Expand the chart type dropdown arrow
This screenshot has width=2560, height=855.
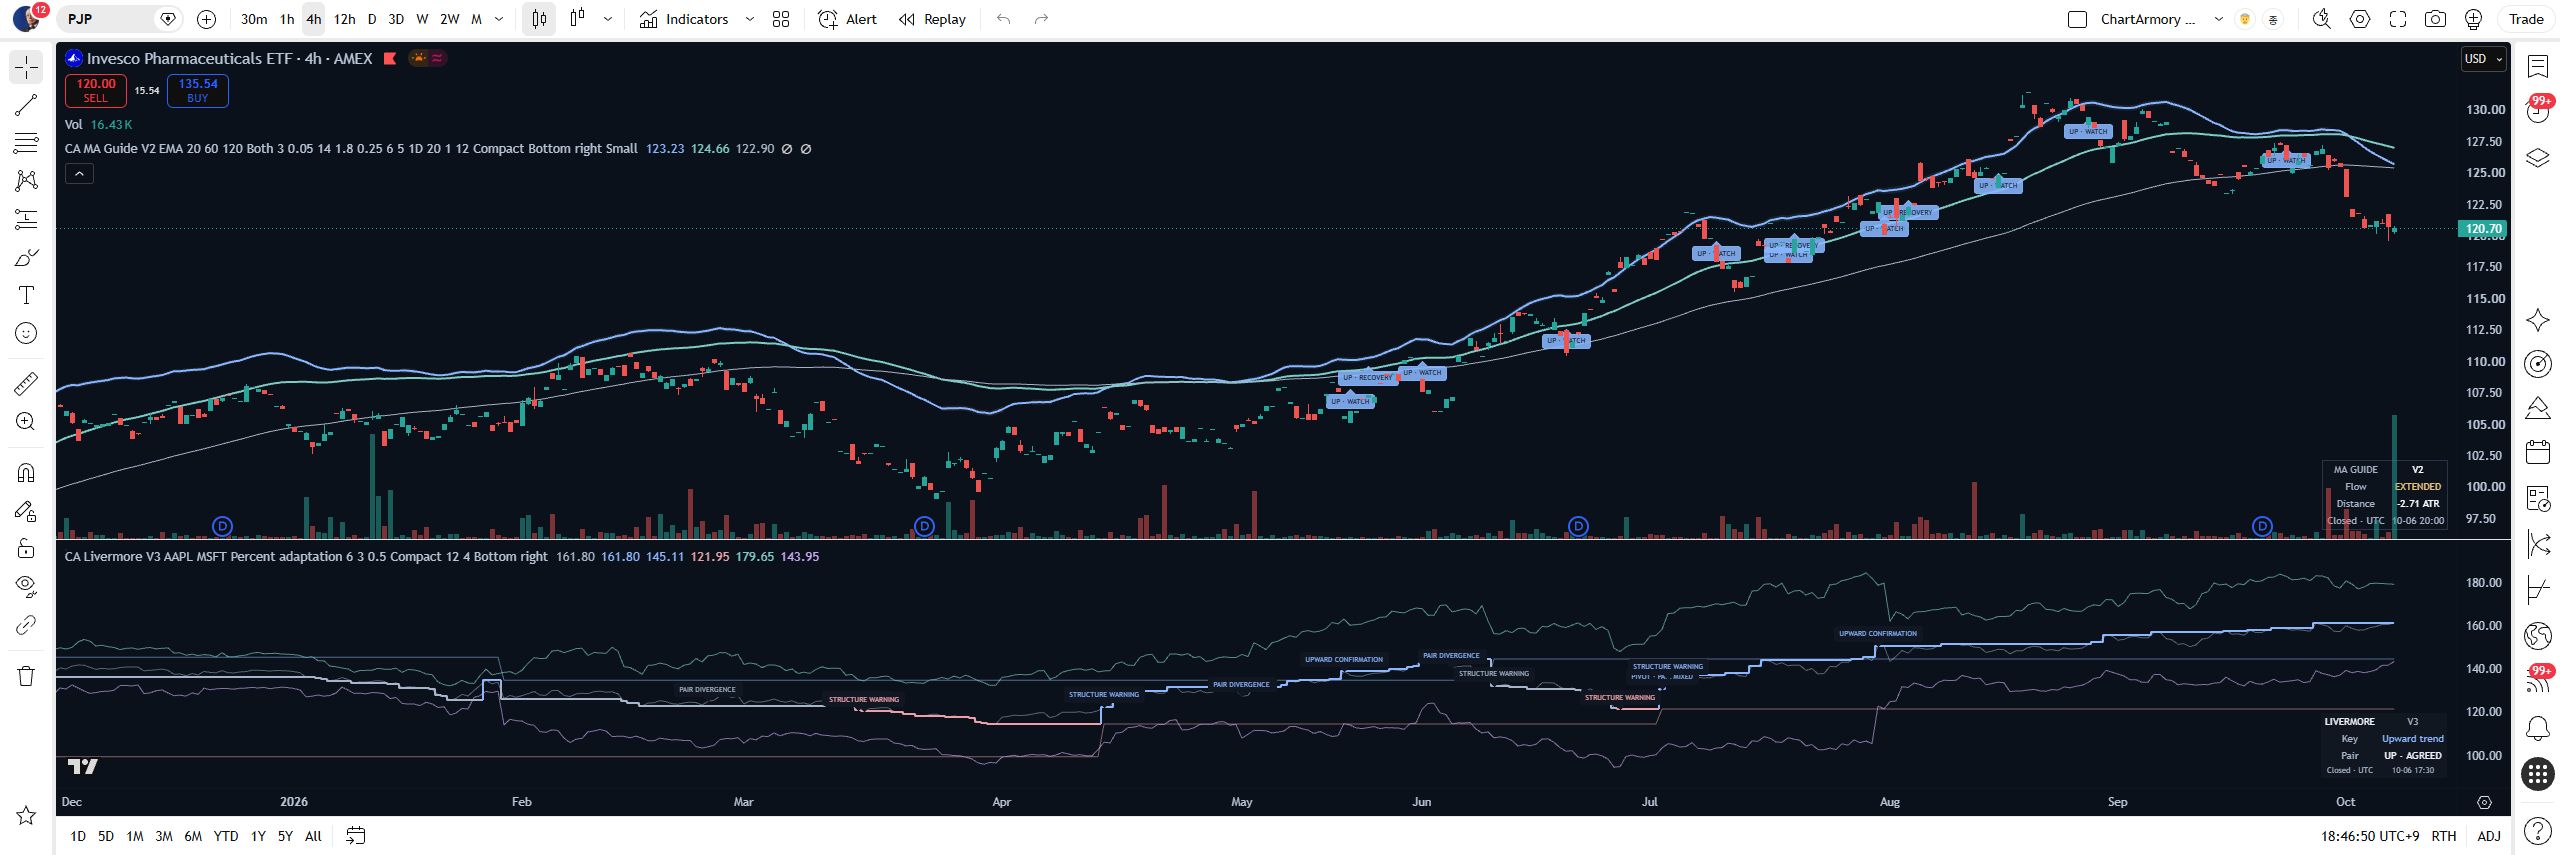[607, 19]
